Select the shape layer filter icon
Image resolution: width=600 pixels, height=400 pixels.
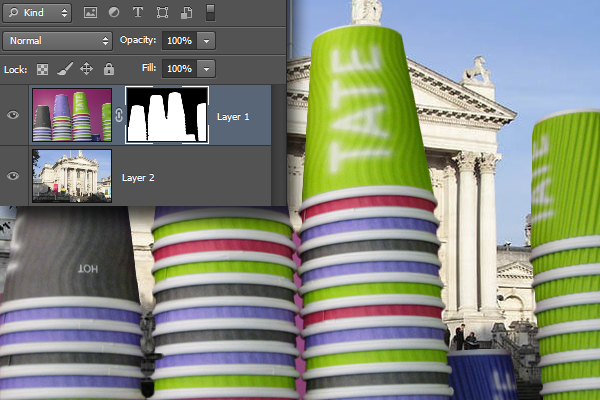point(161,13)
